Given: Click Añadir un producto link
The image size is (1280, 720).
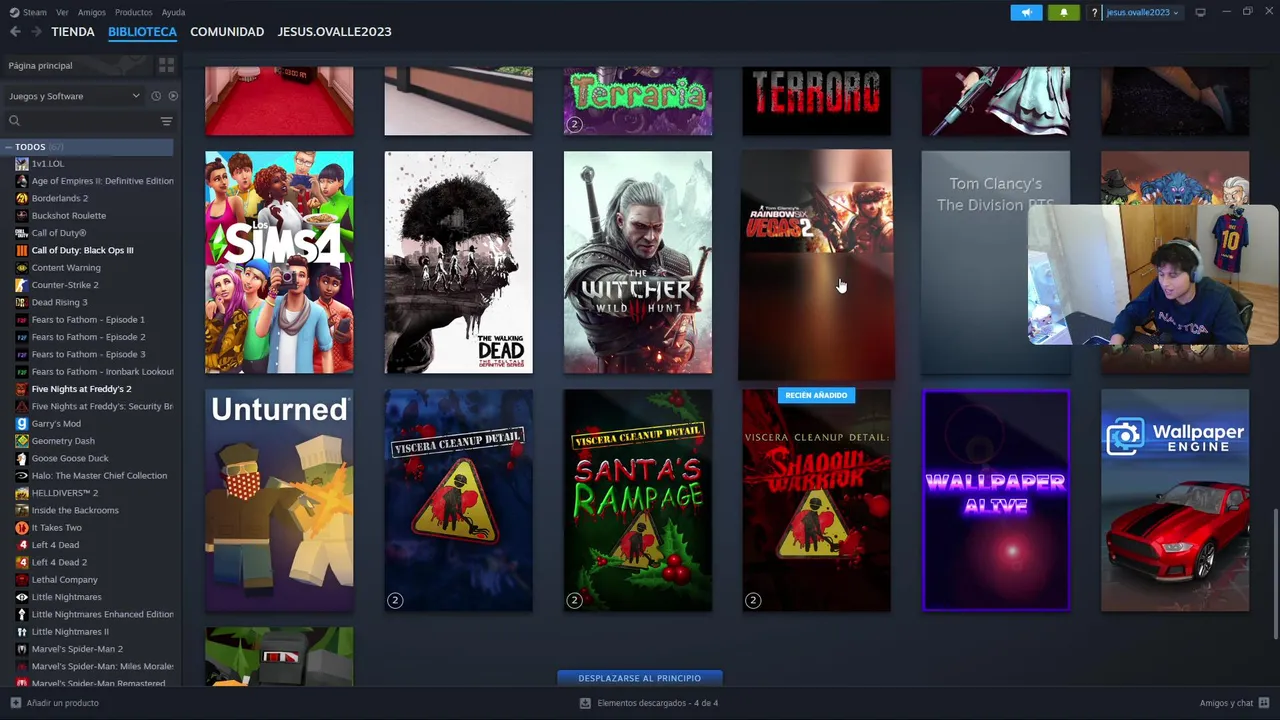Looking at the screenshot, I should [x=62, y=703].
